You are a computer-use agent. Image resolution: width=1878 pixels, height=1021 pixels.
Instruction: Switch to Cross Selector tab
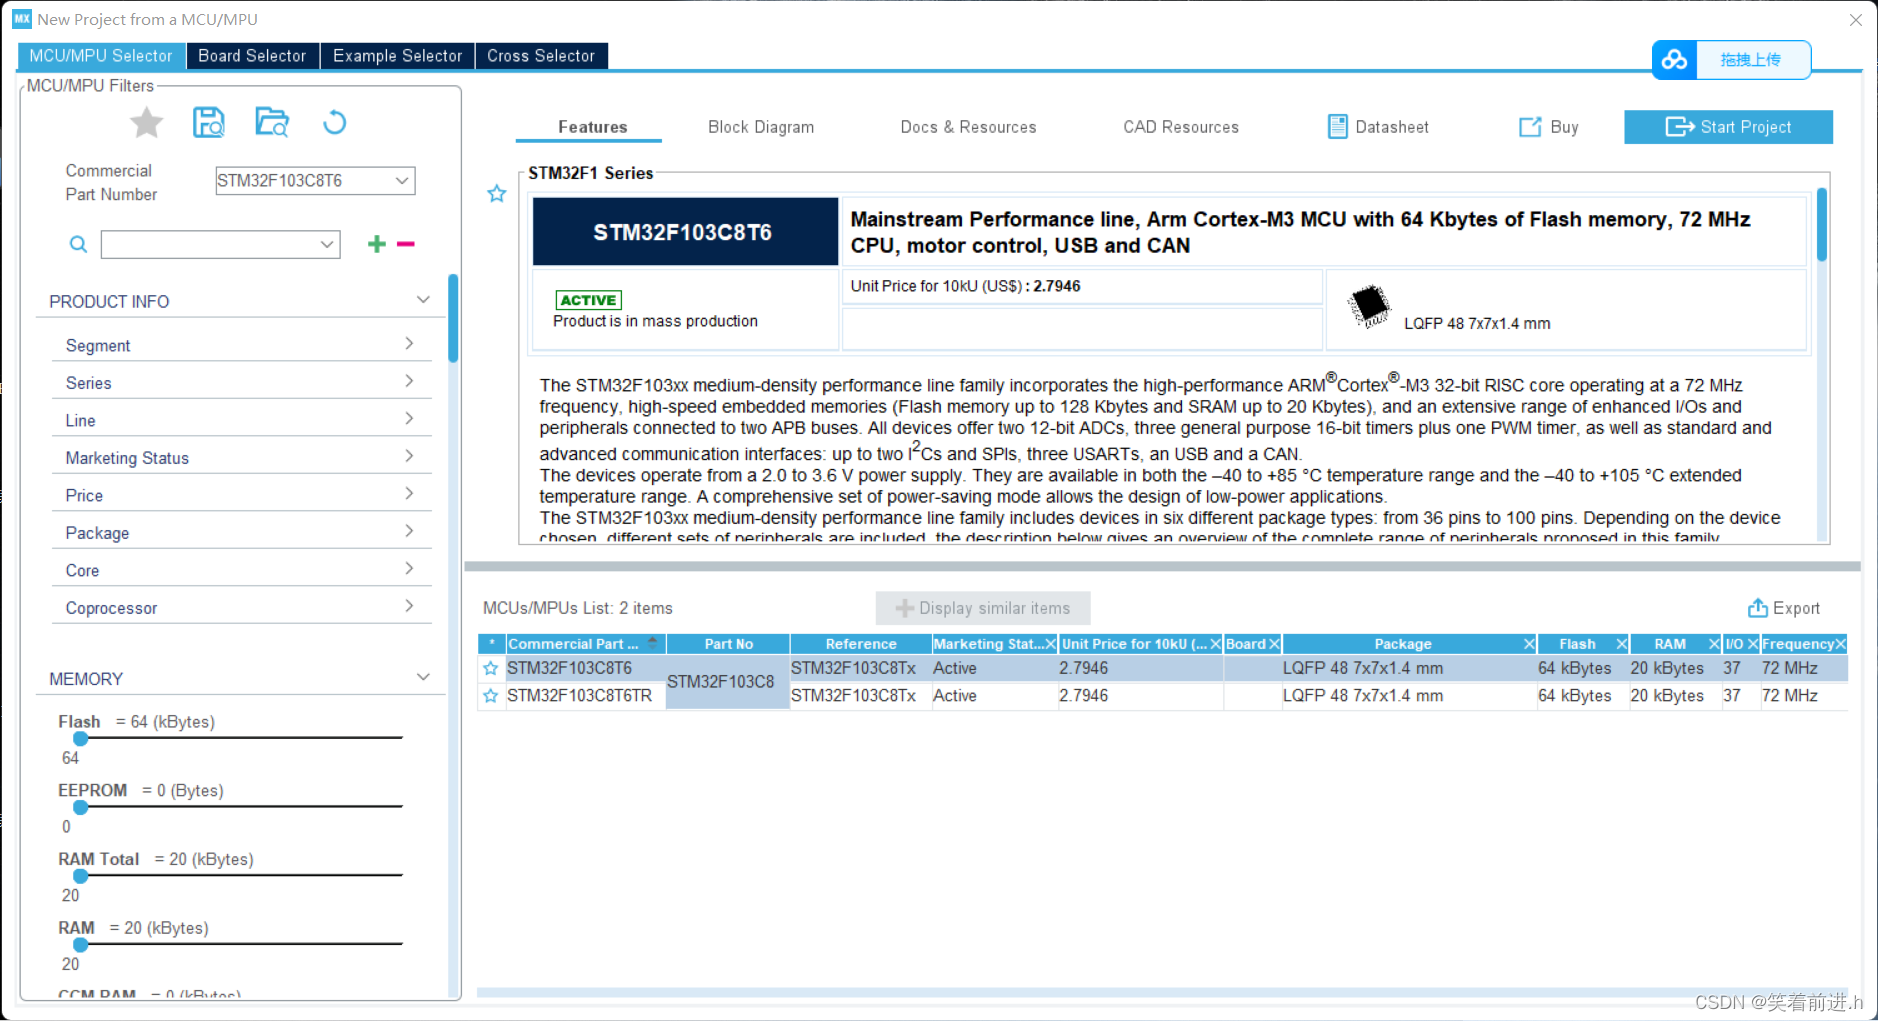tap(541, 56)
